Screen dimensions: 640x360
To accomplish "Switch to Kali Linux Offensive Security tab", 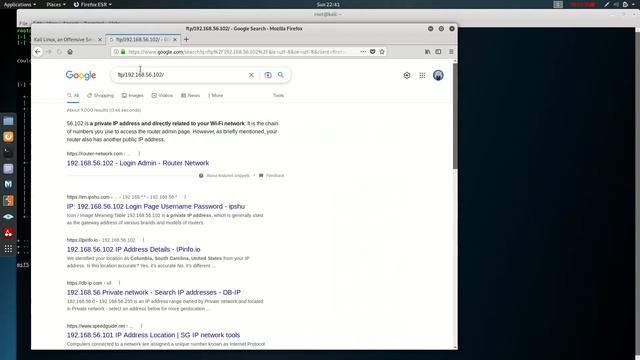I will (63, 40).
